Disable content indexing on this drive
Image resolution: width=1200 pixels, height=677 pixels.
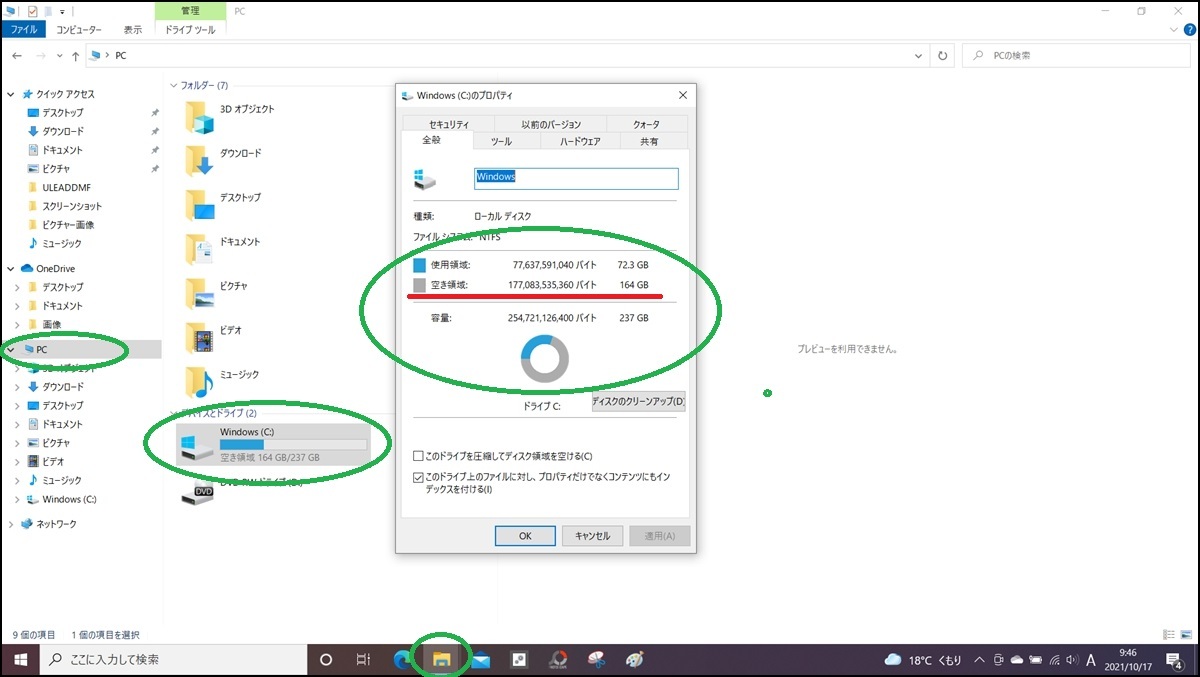tap(418, 477)
